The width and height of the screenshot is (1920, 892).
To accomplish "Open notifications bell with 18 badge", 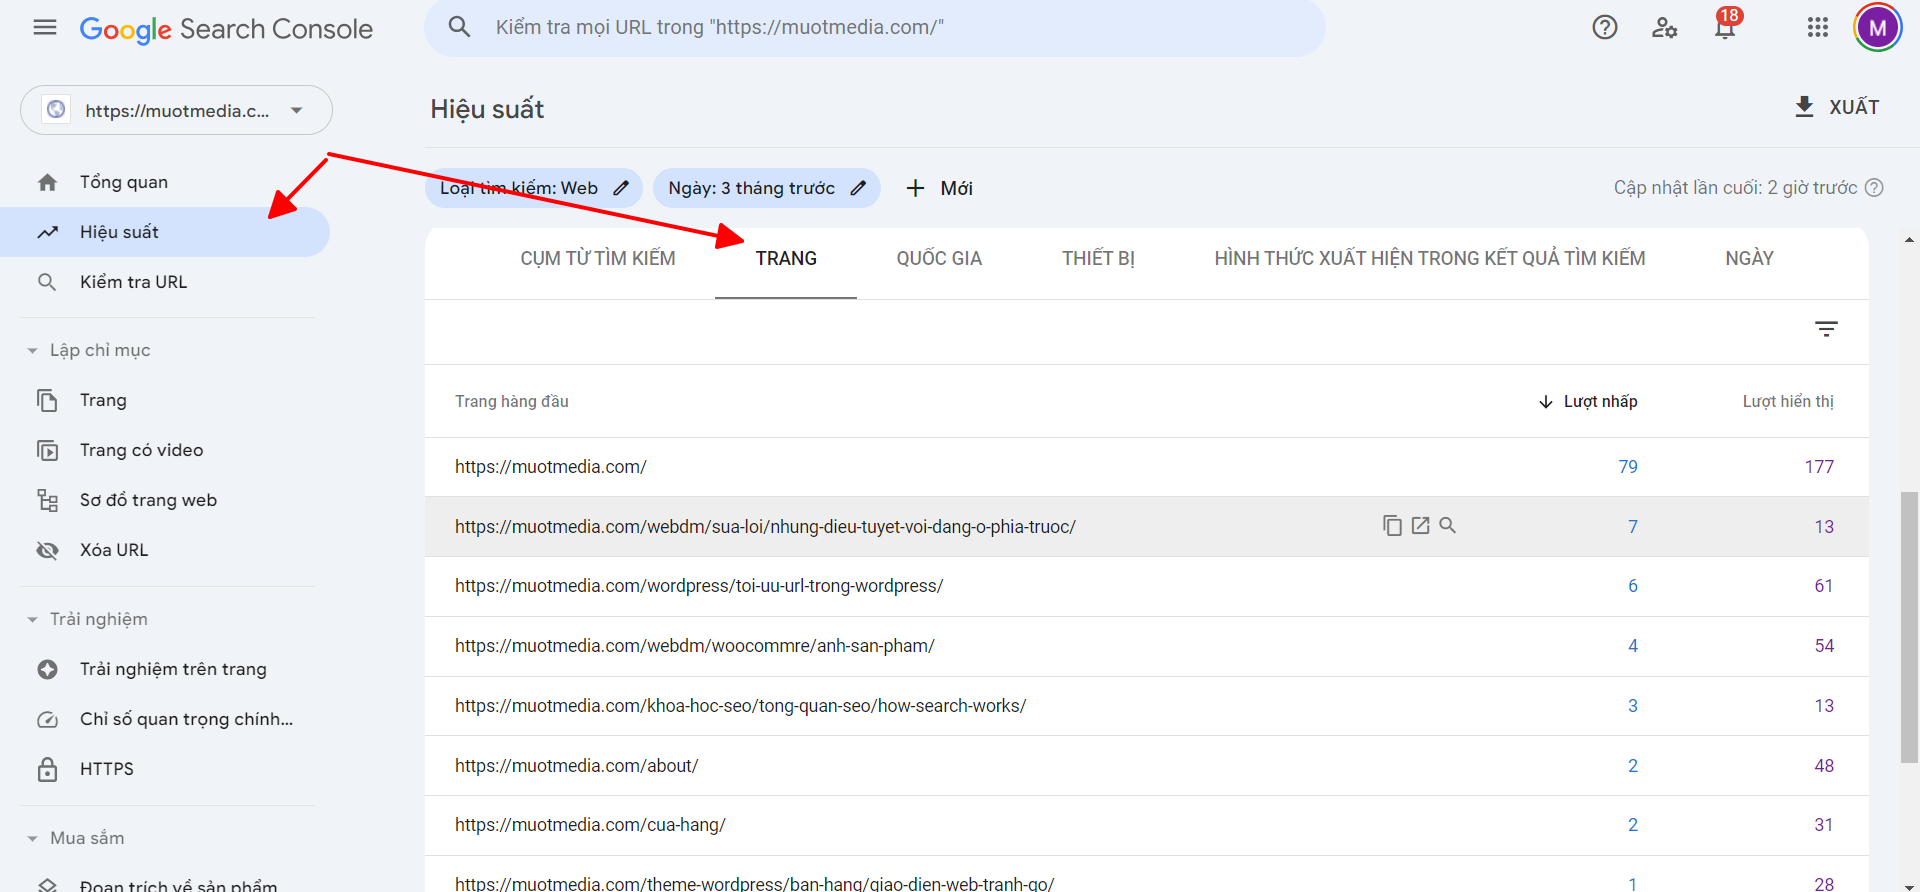I will pos(1726,25).
